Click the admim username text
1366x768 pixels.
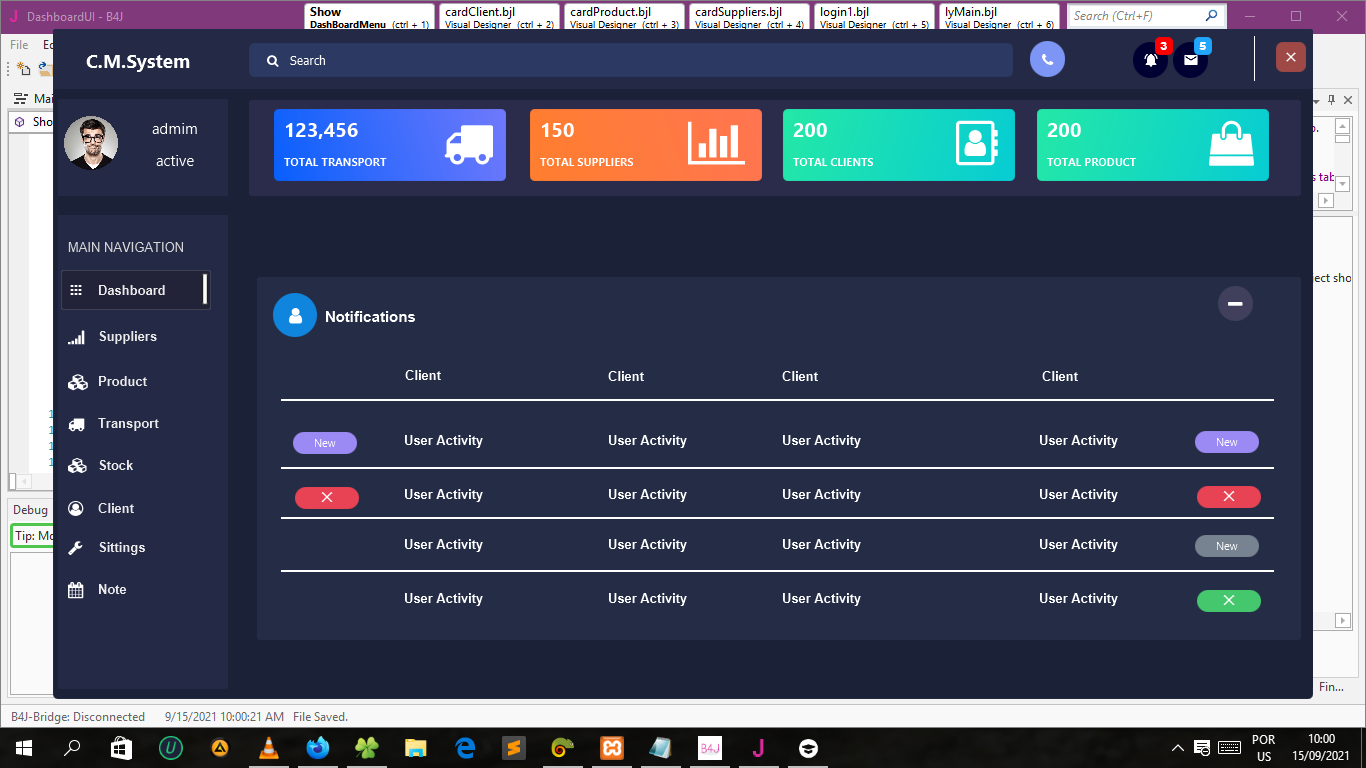175,129
